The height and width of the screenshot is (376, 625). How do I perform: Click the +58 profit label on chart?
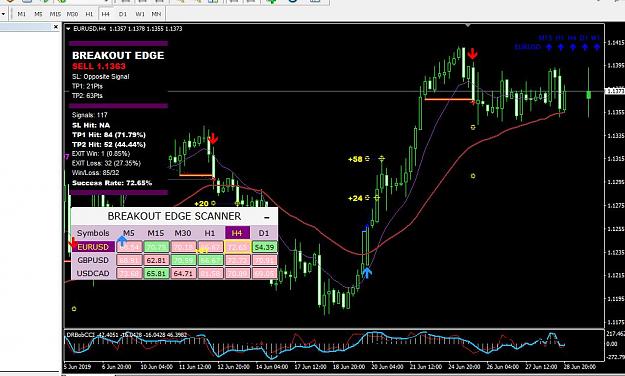pos(355,159)
